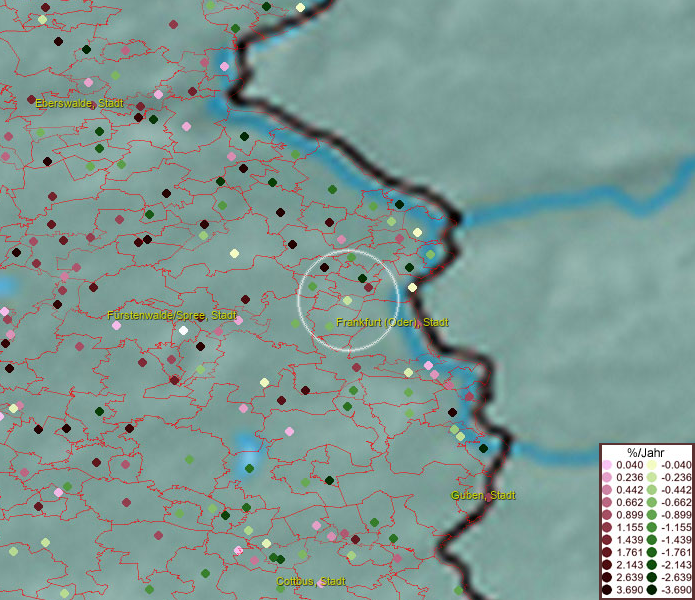
Task: Click the legend value 1.761
Action: [629, 552]
